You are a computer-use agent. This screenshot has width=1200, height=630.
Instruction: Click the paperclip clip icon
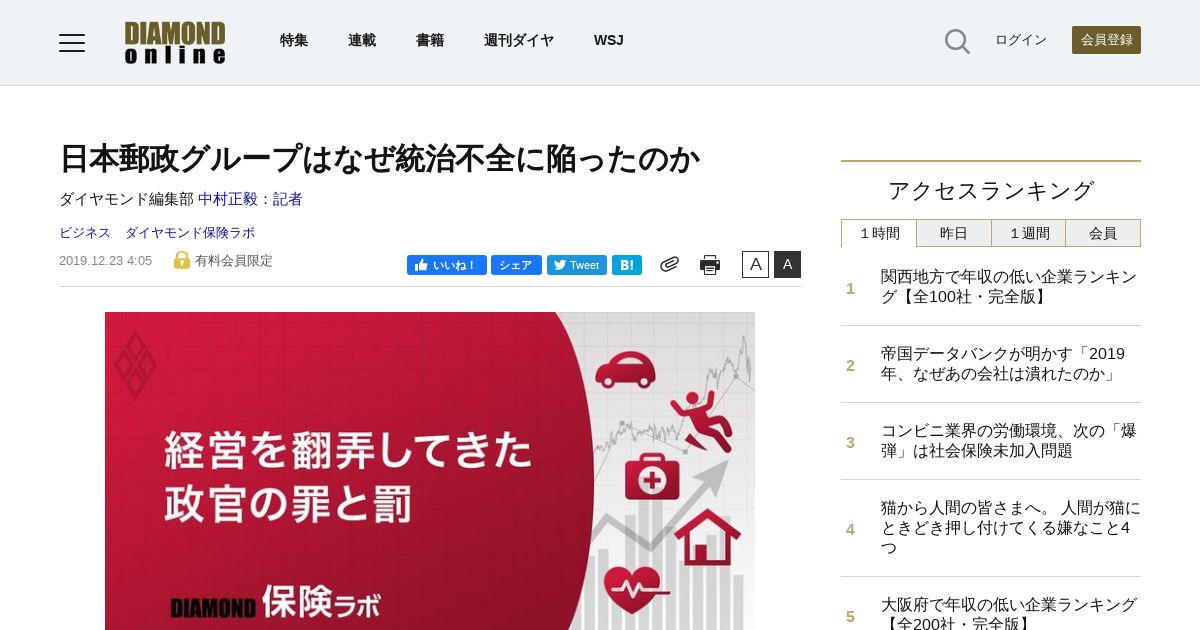point(669,264)
